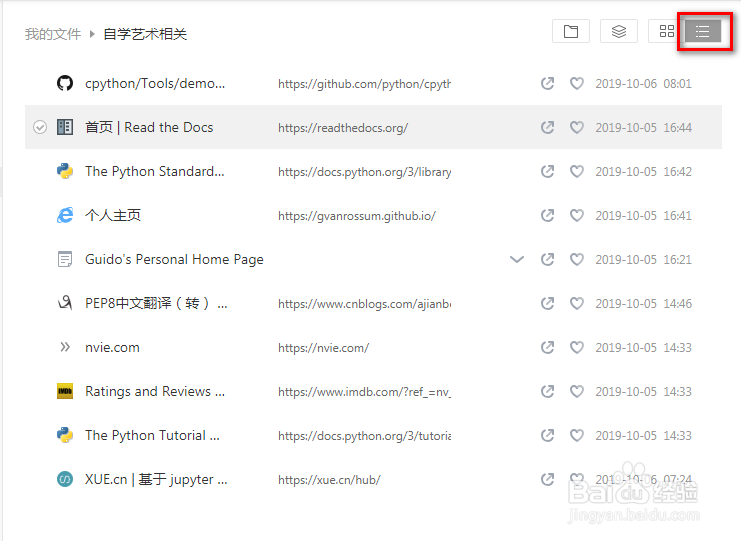
Task: Favorite Guido's Personal Home Page item
Action: click(x=577, y=259)
